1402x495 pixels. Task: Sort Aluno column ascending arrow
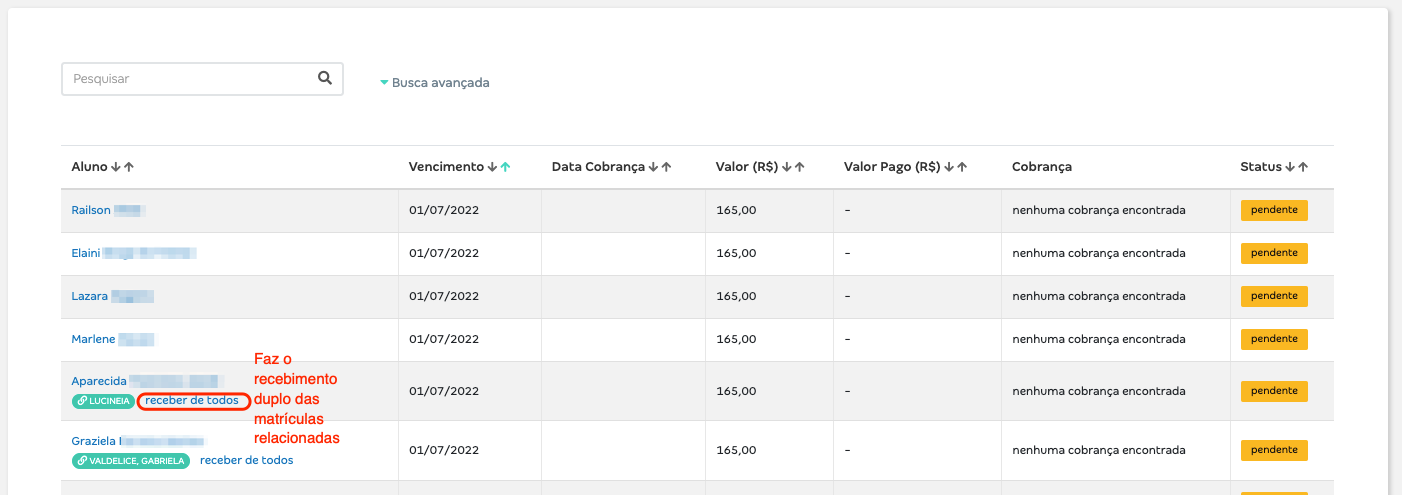(x=129, y=167)
